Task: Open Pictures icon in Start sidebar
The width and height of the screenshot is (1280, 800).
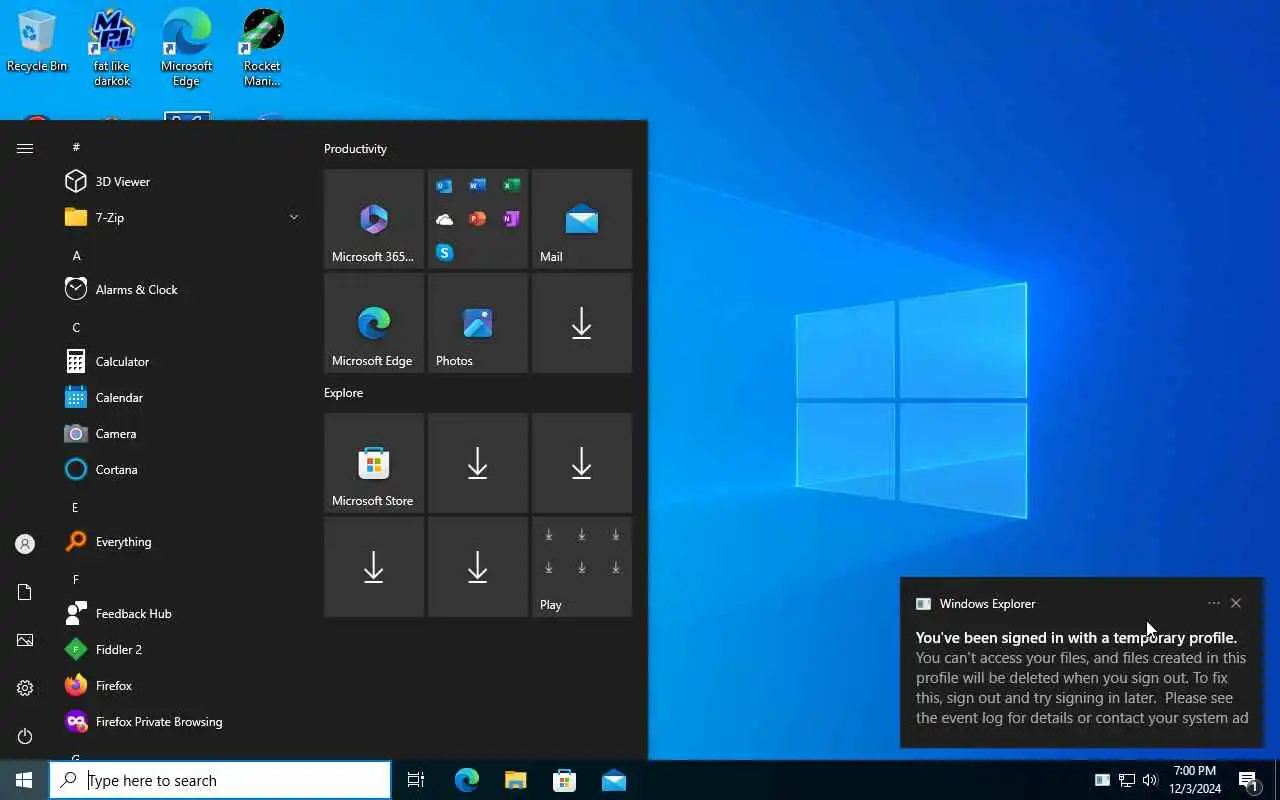Action: pyautogui.click(x=25, y=640)
